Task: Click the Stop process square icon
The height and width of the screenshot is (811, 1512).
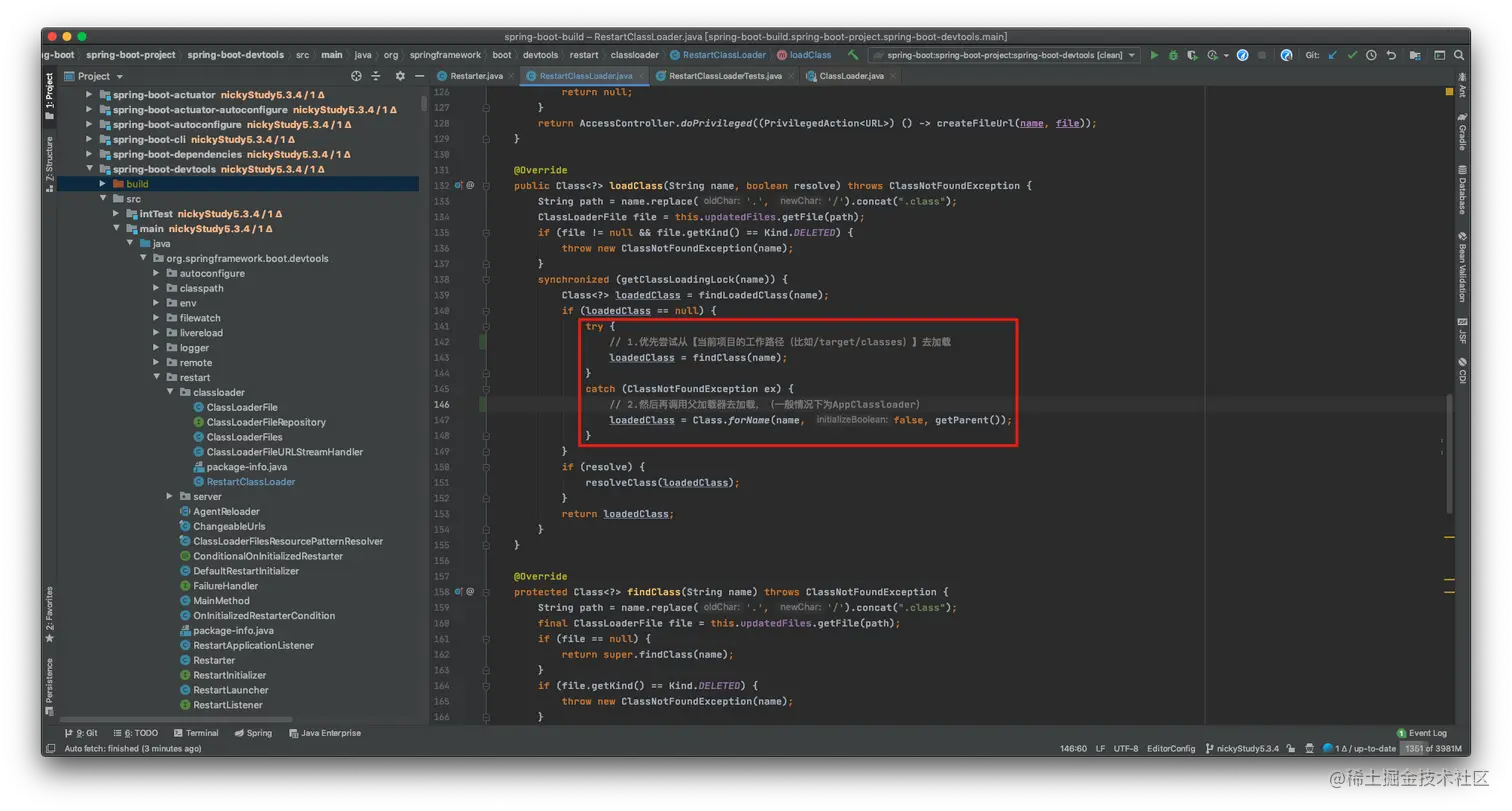Action: 1262,55
